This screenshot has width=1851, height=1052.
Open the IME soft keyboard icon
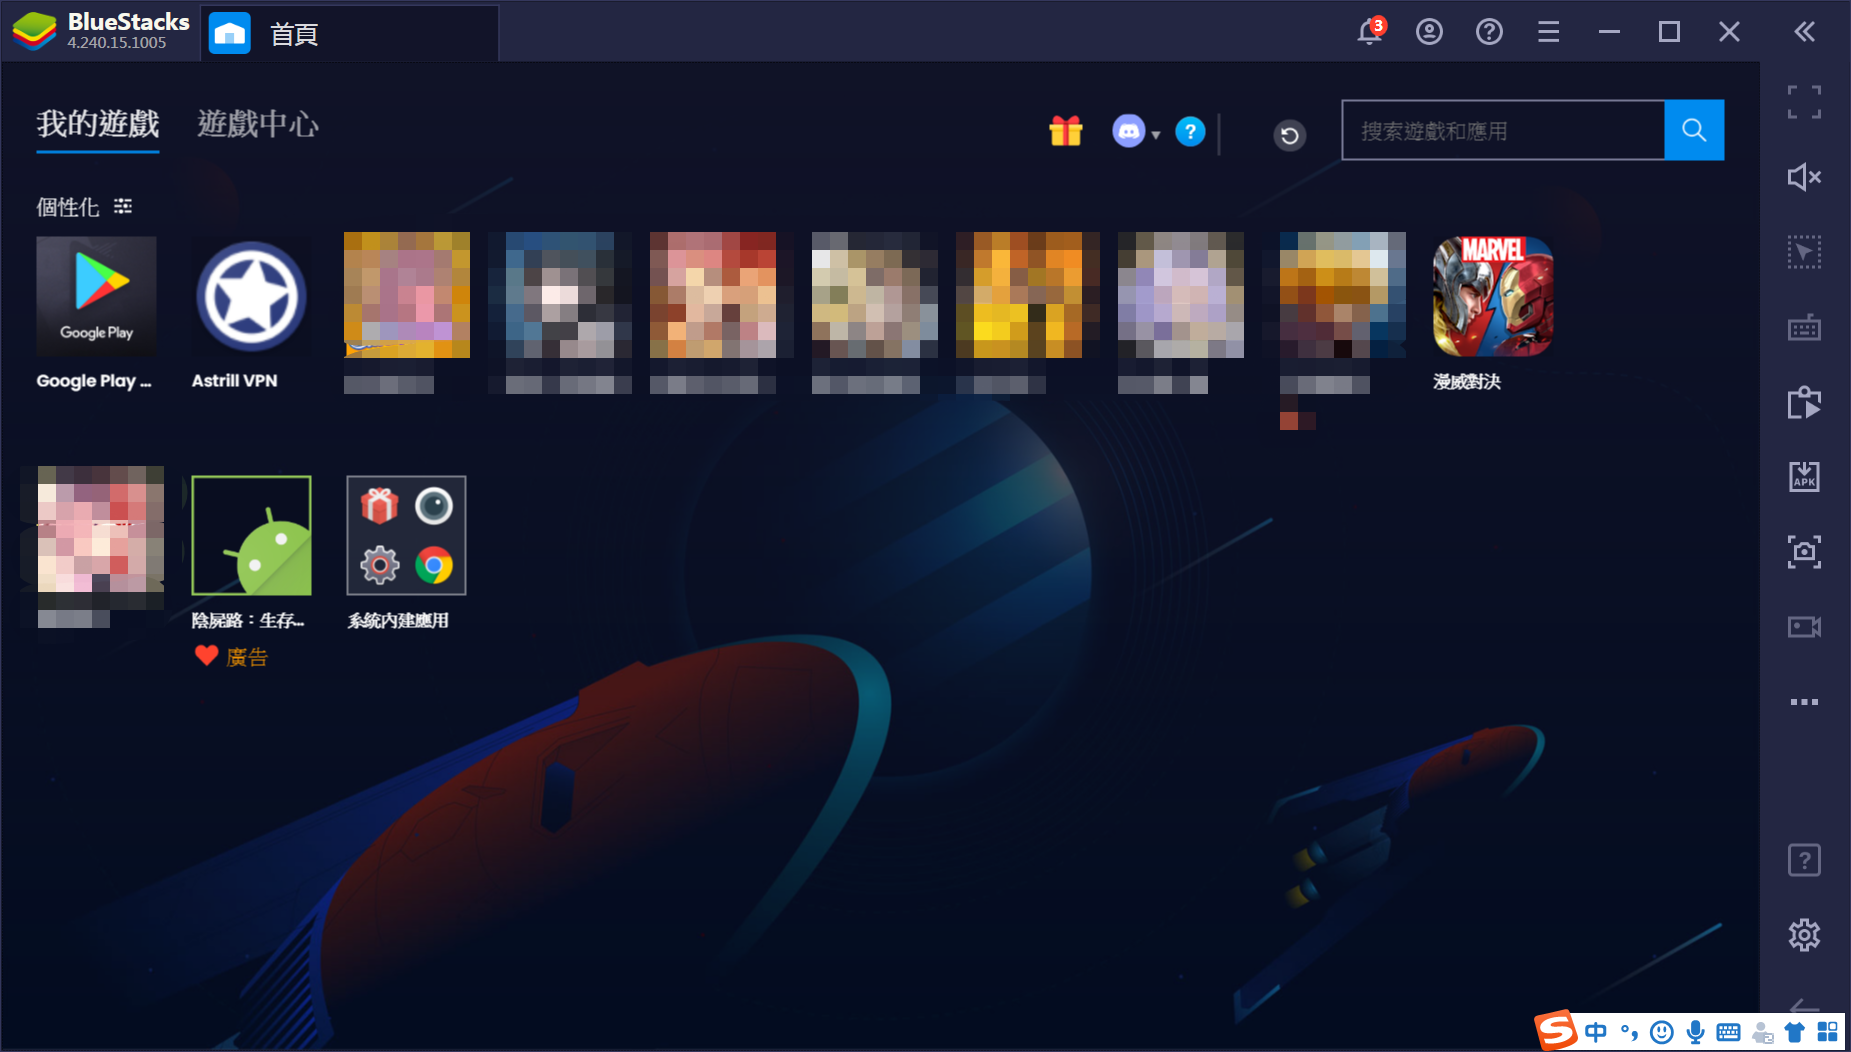click(1728, 1032)
